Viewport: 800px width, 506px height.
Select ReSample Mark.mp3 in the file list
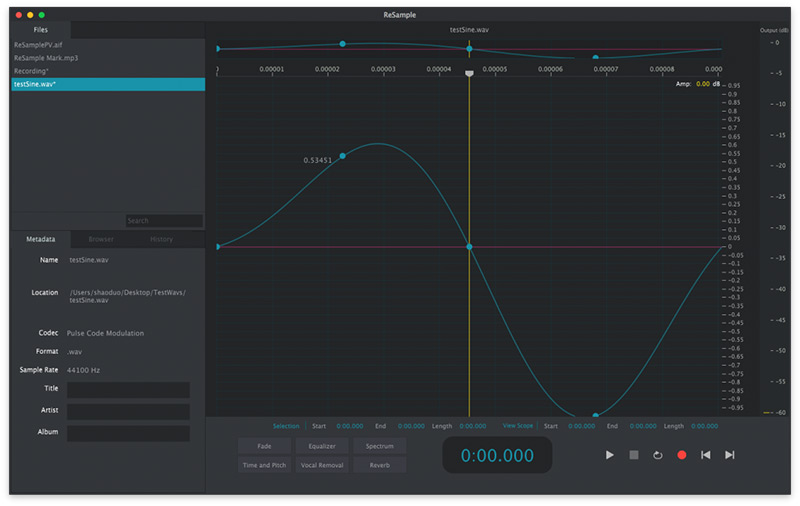[46, 58]
